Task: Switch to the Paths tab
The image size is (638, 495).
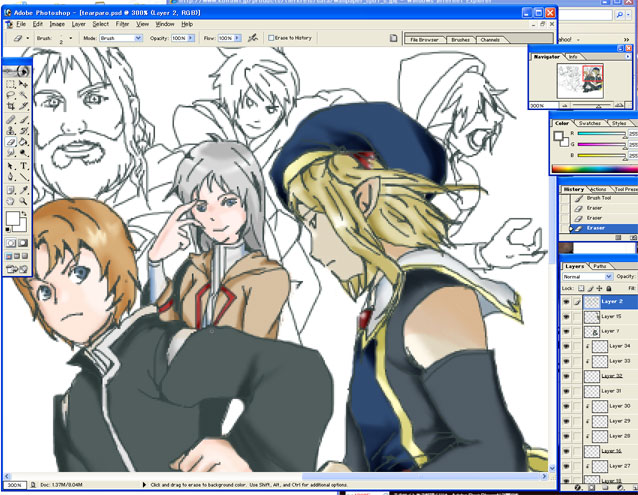Action: click(x=599, y=266)
